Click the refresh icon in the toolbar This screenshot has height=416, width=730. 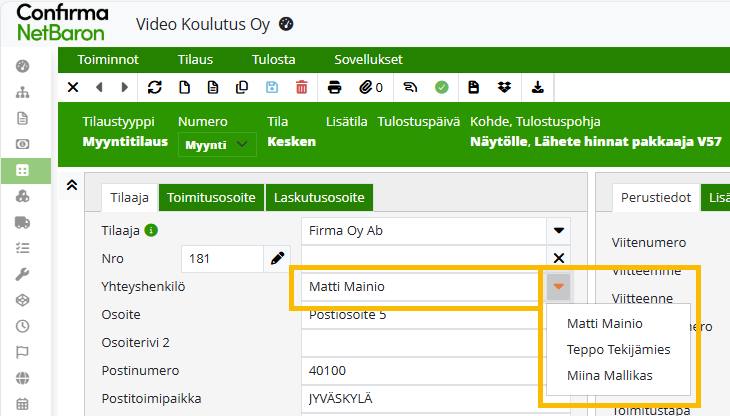(x=155, y=87)
